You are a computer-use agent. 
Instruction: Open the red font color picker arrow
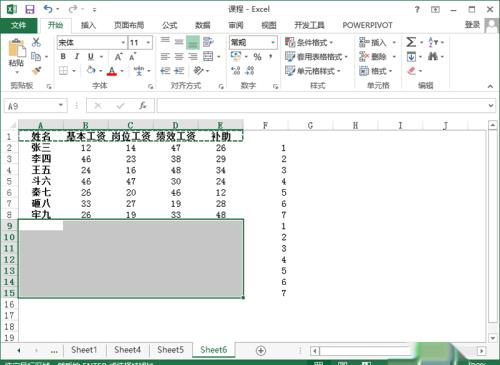point(122,71)
